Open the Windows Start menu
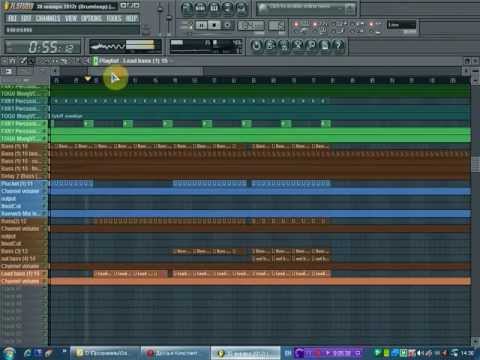 pos(9,353)
